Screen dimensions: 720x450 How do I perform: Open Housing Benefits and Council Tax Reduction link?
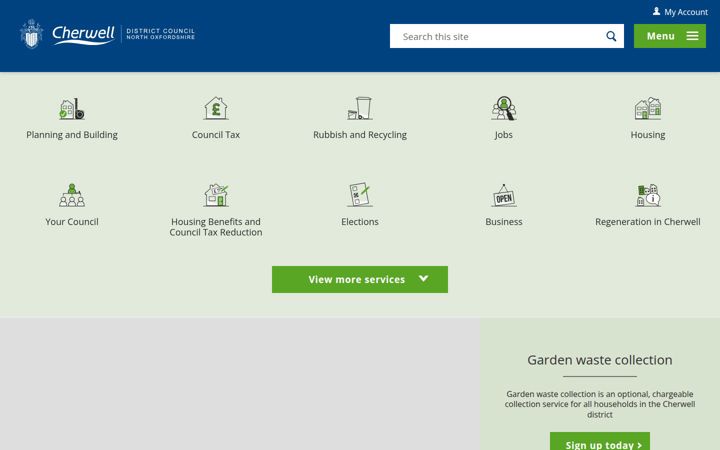click(216, 227)
